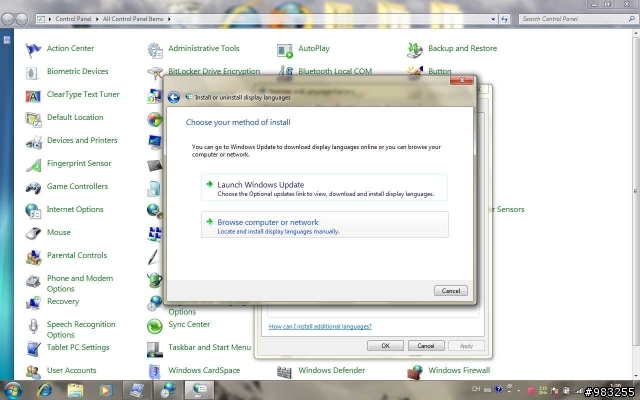The width and height of the screenshot is (640, 400).
Task: Click the Windows Start orb
Action: pyautogui.click(x=13, y=391)
